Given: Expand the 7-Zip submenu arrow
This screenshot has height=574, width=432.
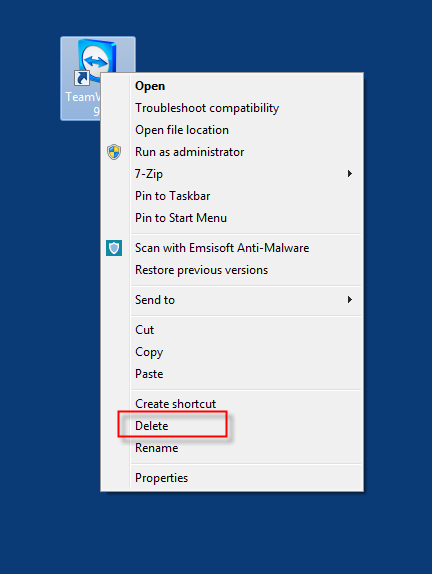Looking at the screenshot, I should click(x=350, y=174).
